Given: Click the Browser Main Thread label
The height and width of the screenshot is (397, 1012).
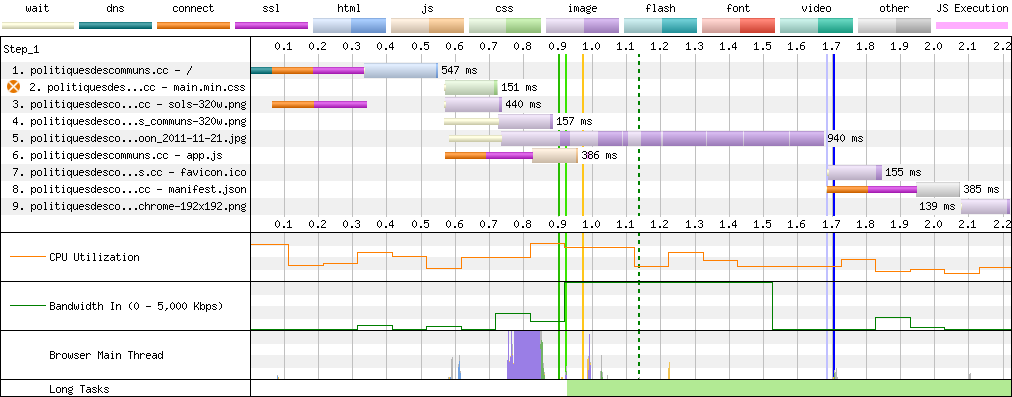Looking at the screenshot, I should [106, 355].
